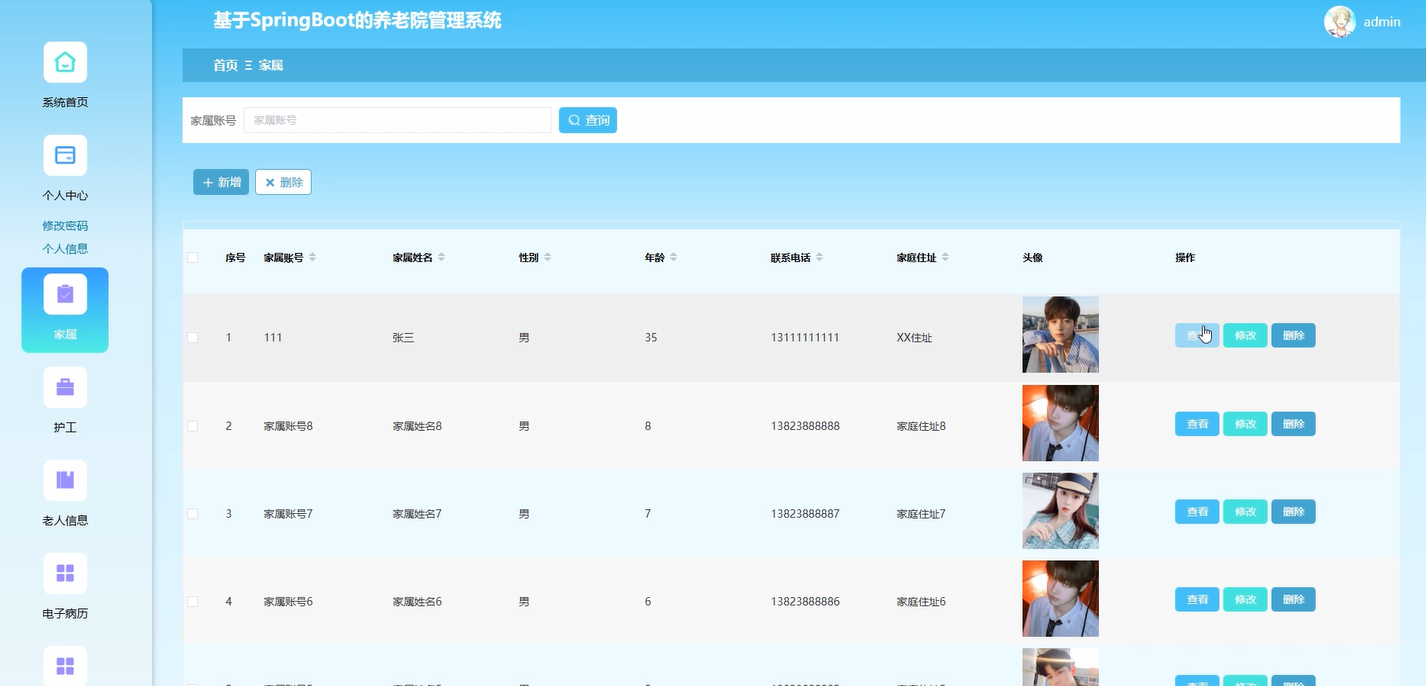Click 查看 for 家属账号6
The height and width of the screenshot is (686, 1426).
point(1197,600)
